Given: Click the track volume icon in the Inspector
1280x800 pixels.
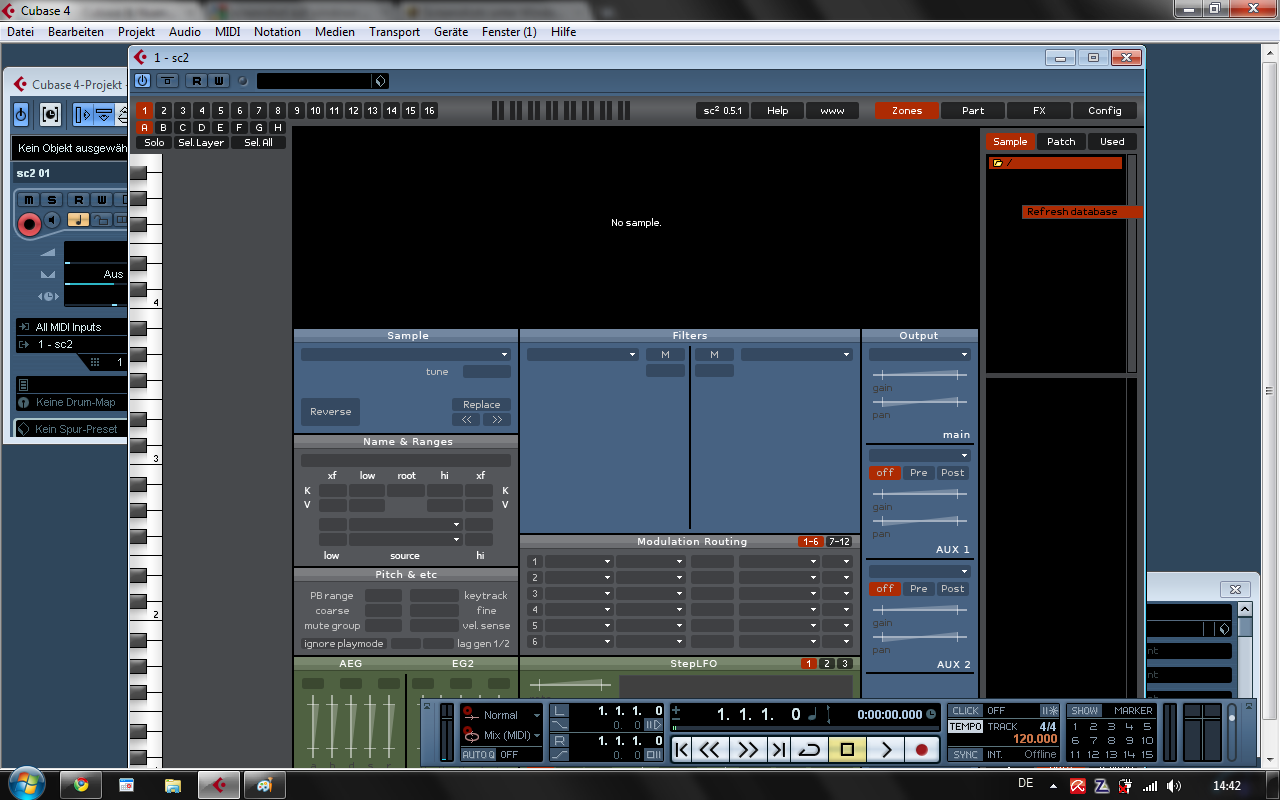Looking at the screenshot, I should 47,253.
